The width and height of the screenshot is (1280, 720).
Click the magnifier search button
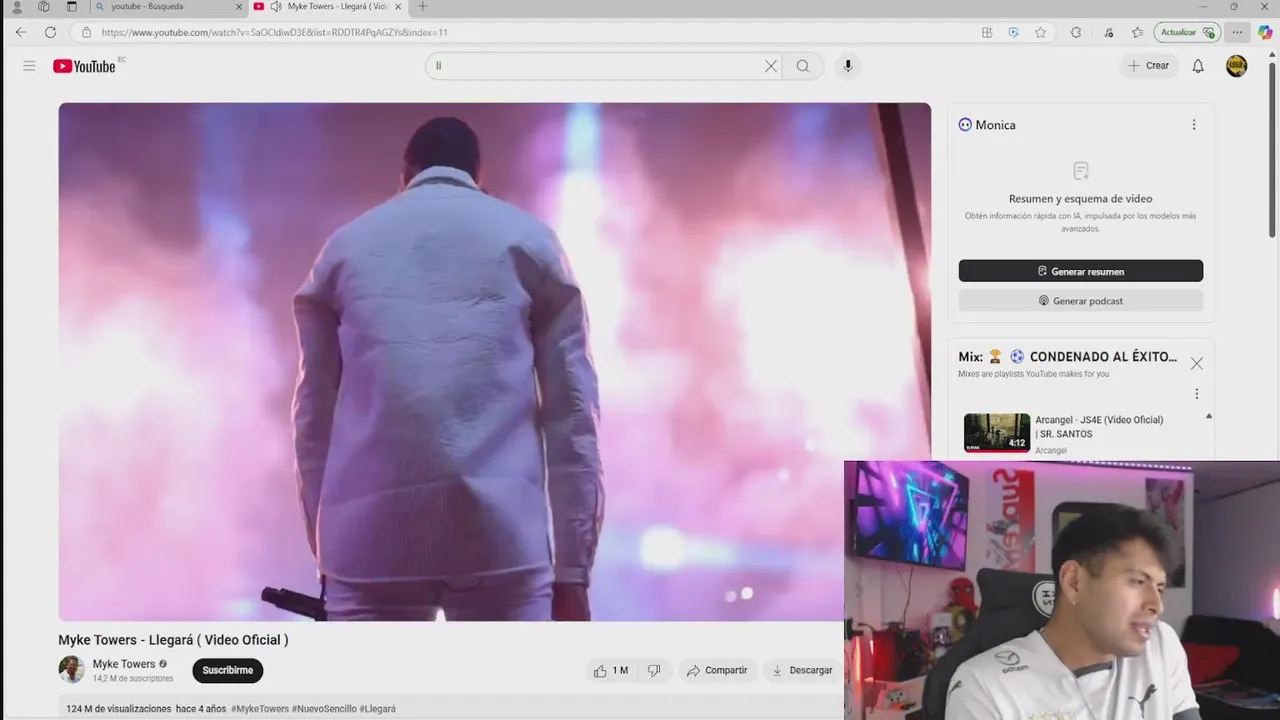[803, 66]
